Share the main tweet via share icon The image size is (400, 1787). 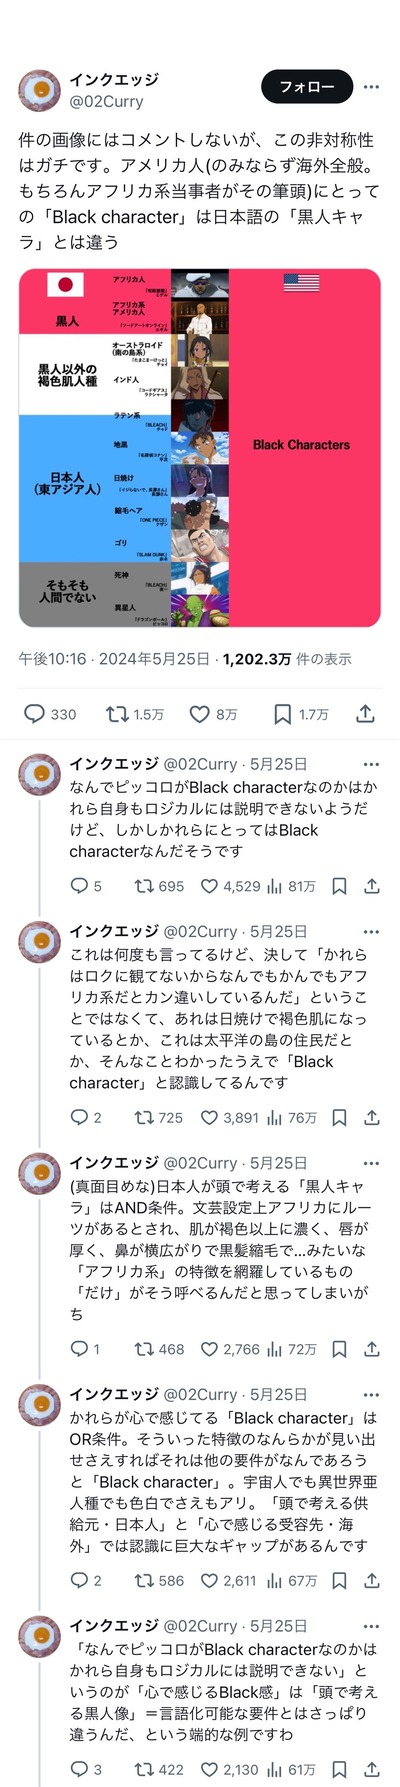366,714
